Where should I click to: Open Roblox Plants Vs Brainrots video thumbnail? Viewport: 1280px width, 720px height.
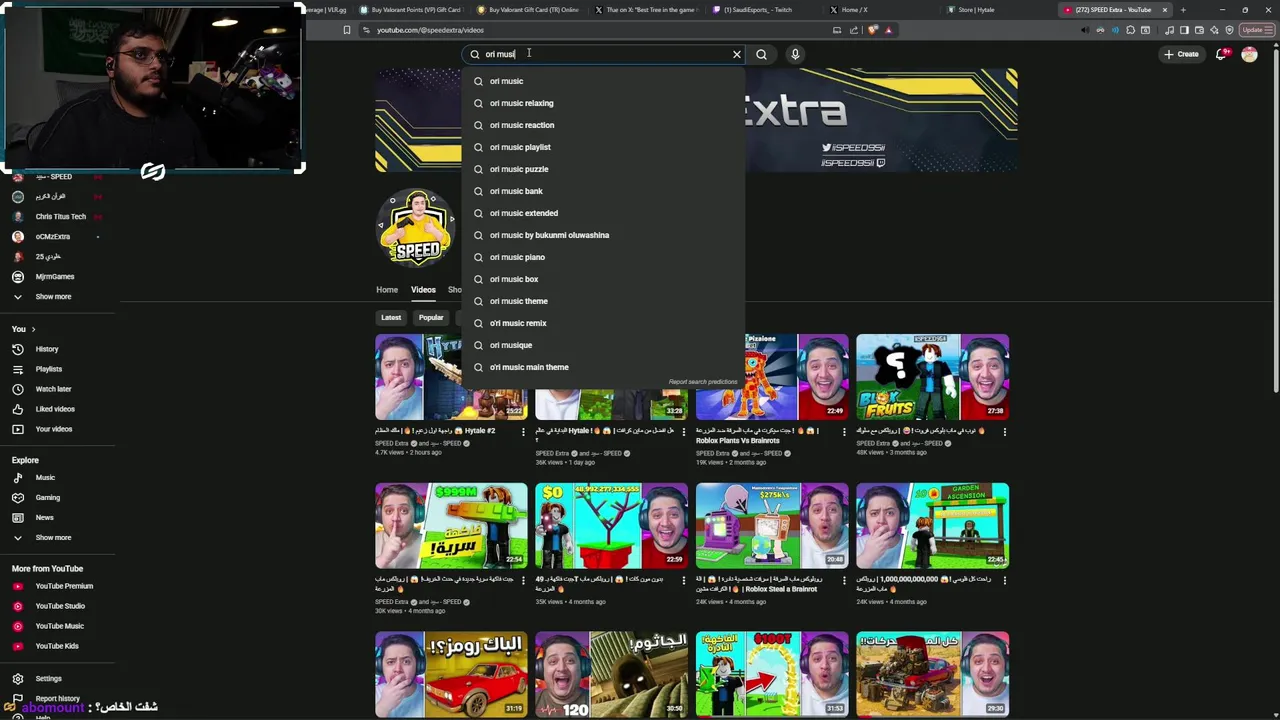772,377
